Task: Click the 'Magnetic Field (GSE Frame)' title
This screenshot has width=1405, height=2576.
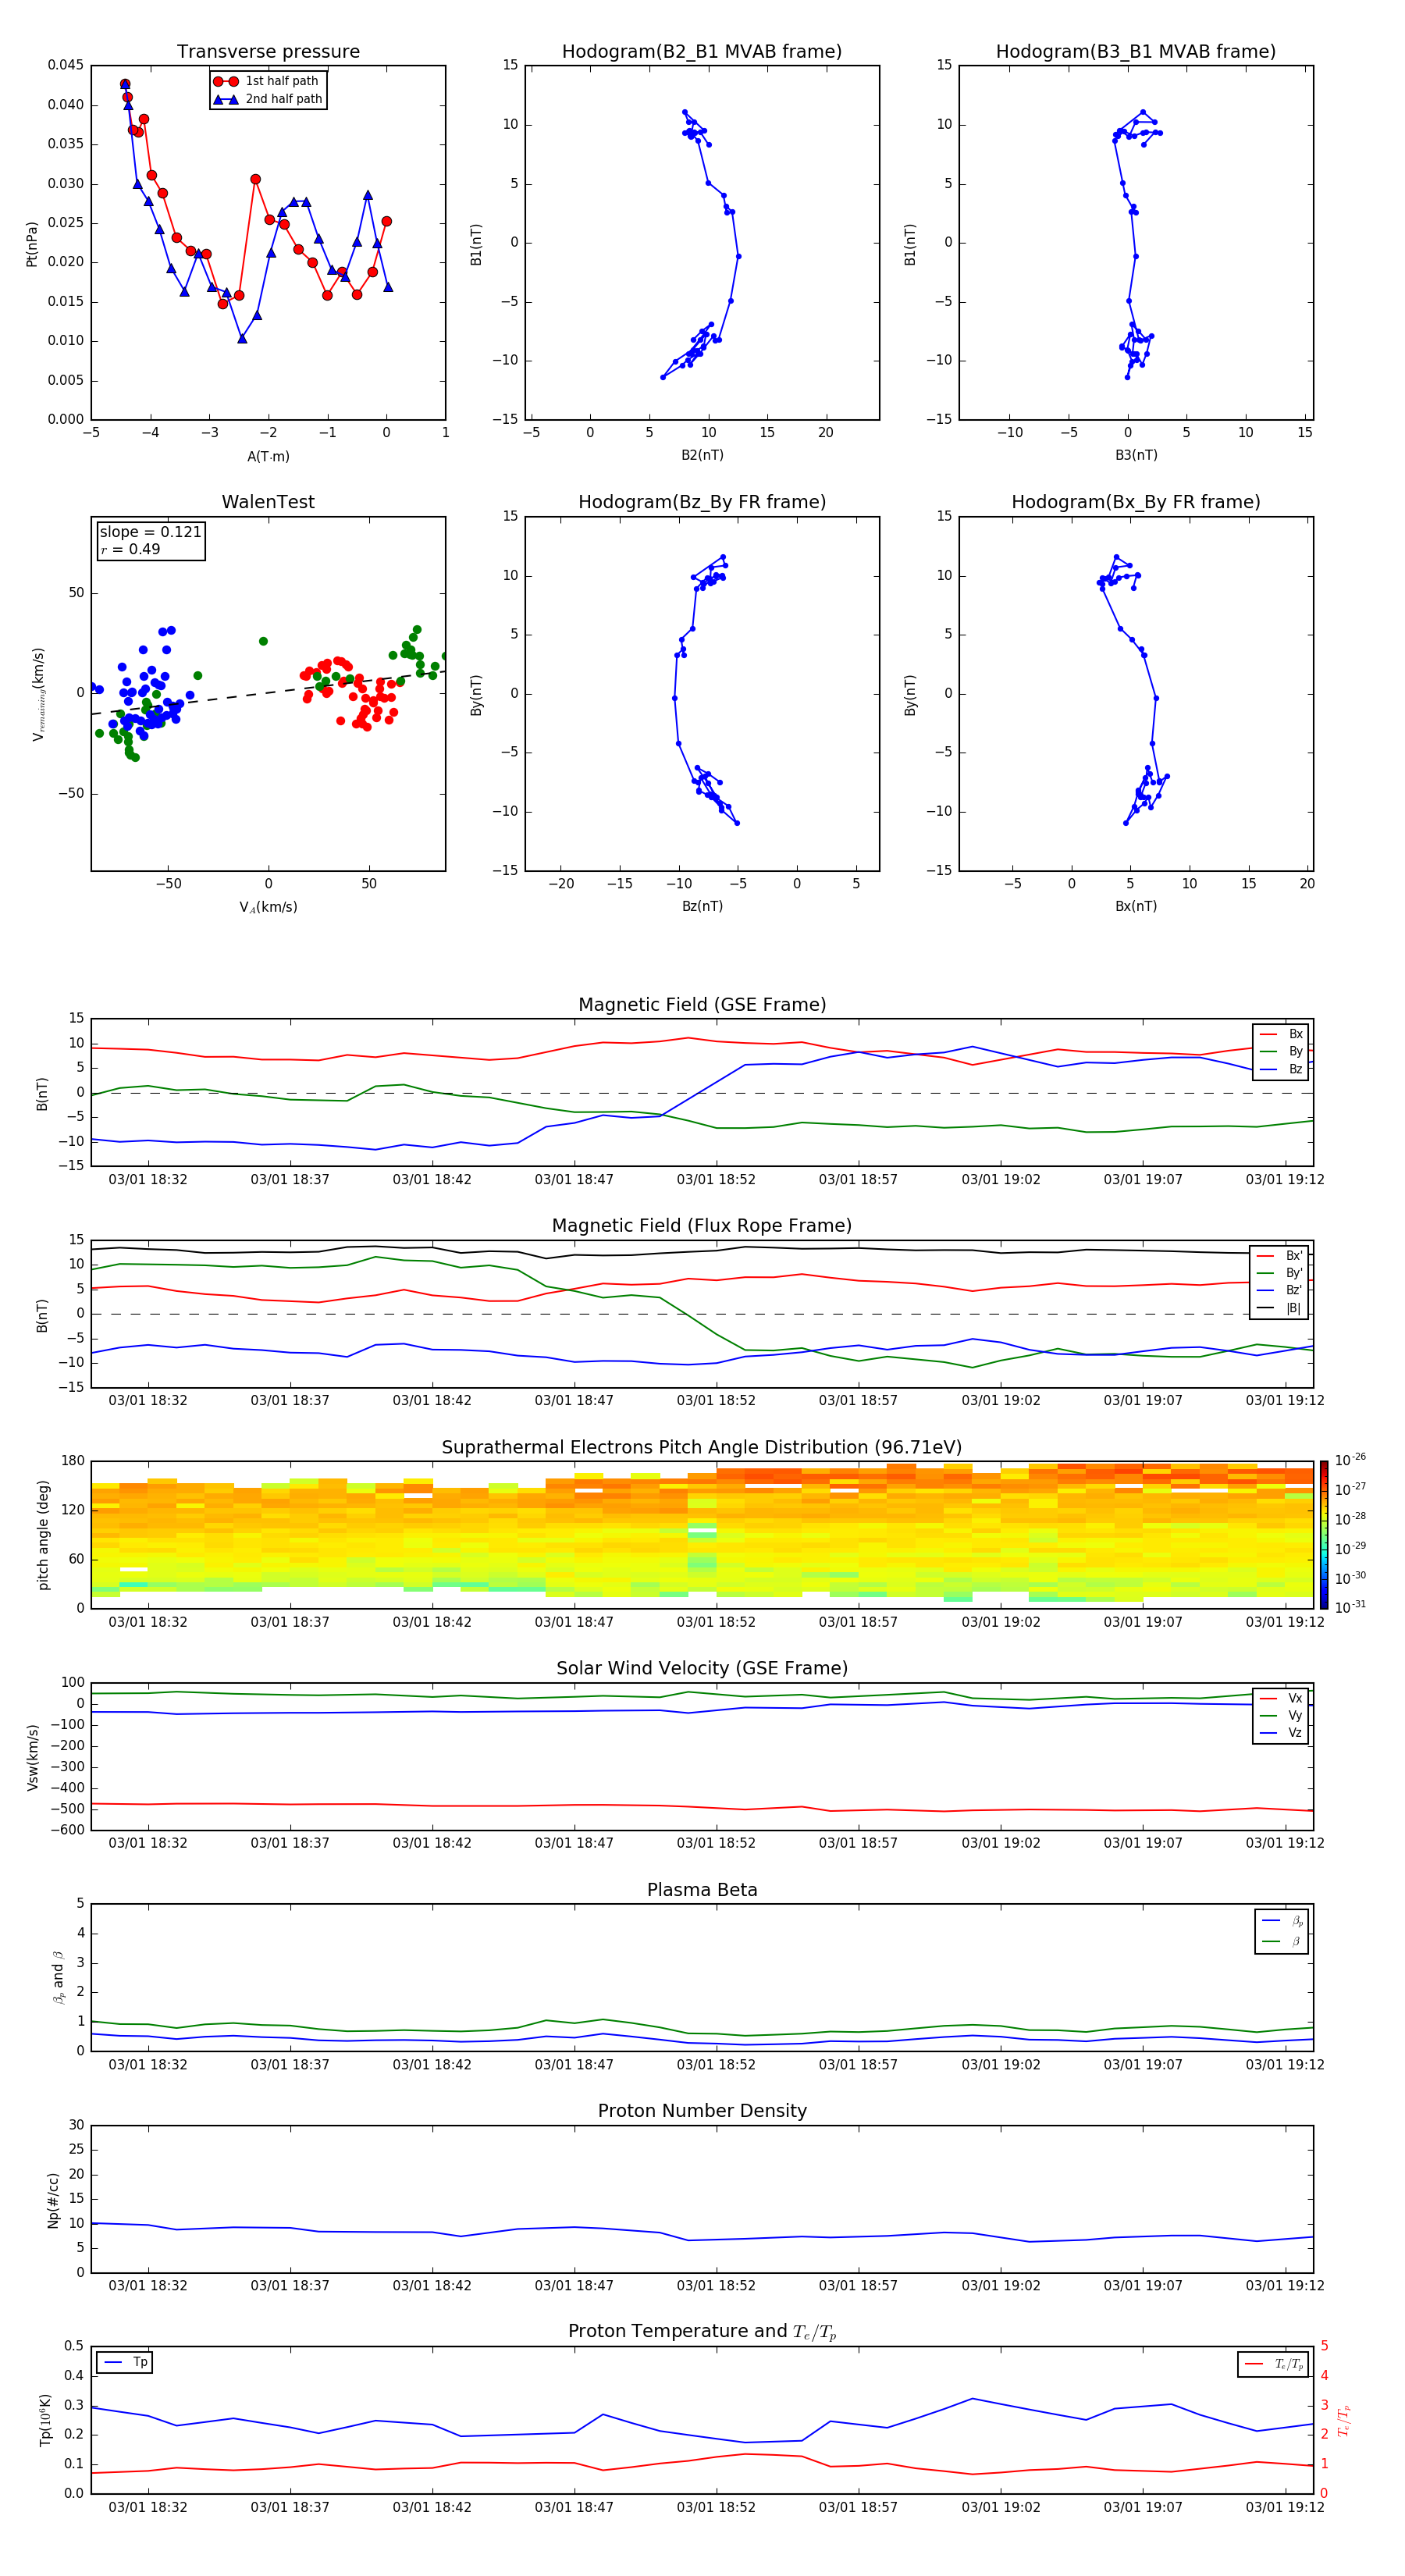Action: point(702,1005)
